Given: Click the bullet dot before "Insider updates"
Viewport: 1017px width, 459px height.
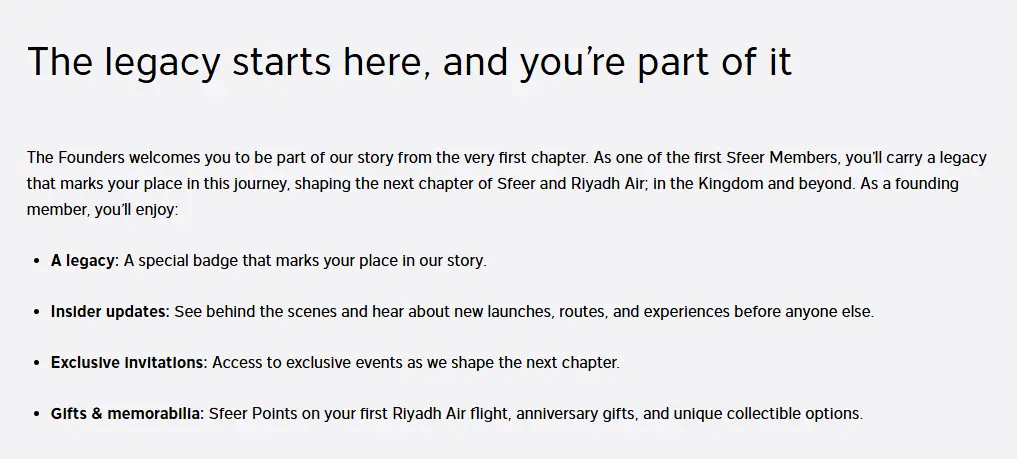Looking at the screenshot, I should 36,312.
